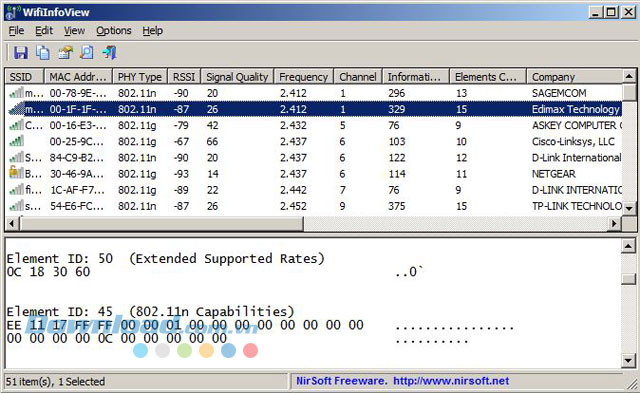Viewport: 640px width, 393px height.
Task: Select the Cisco-Linksys network signal icon
Action: pos(16,141)
